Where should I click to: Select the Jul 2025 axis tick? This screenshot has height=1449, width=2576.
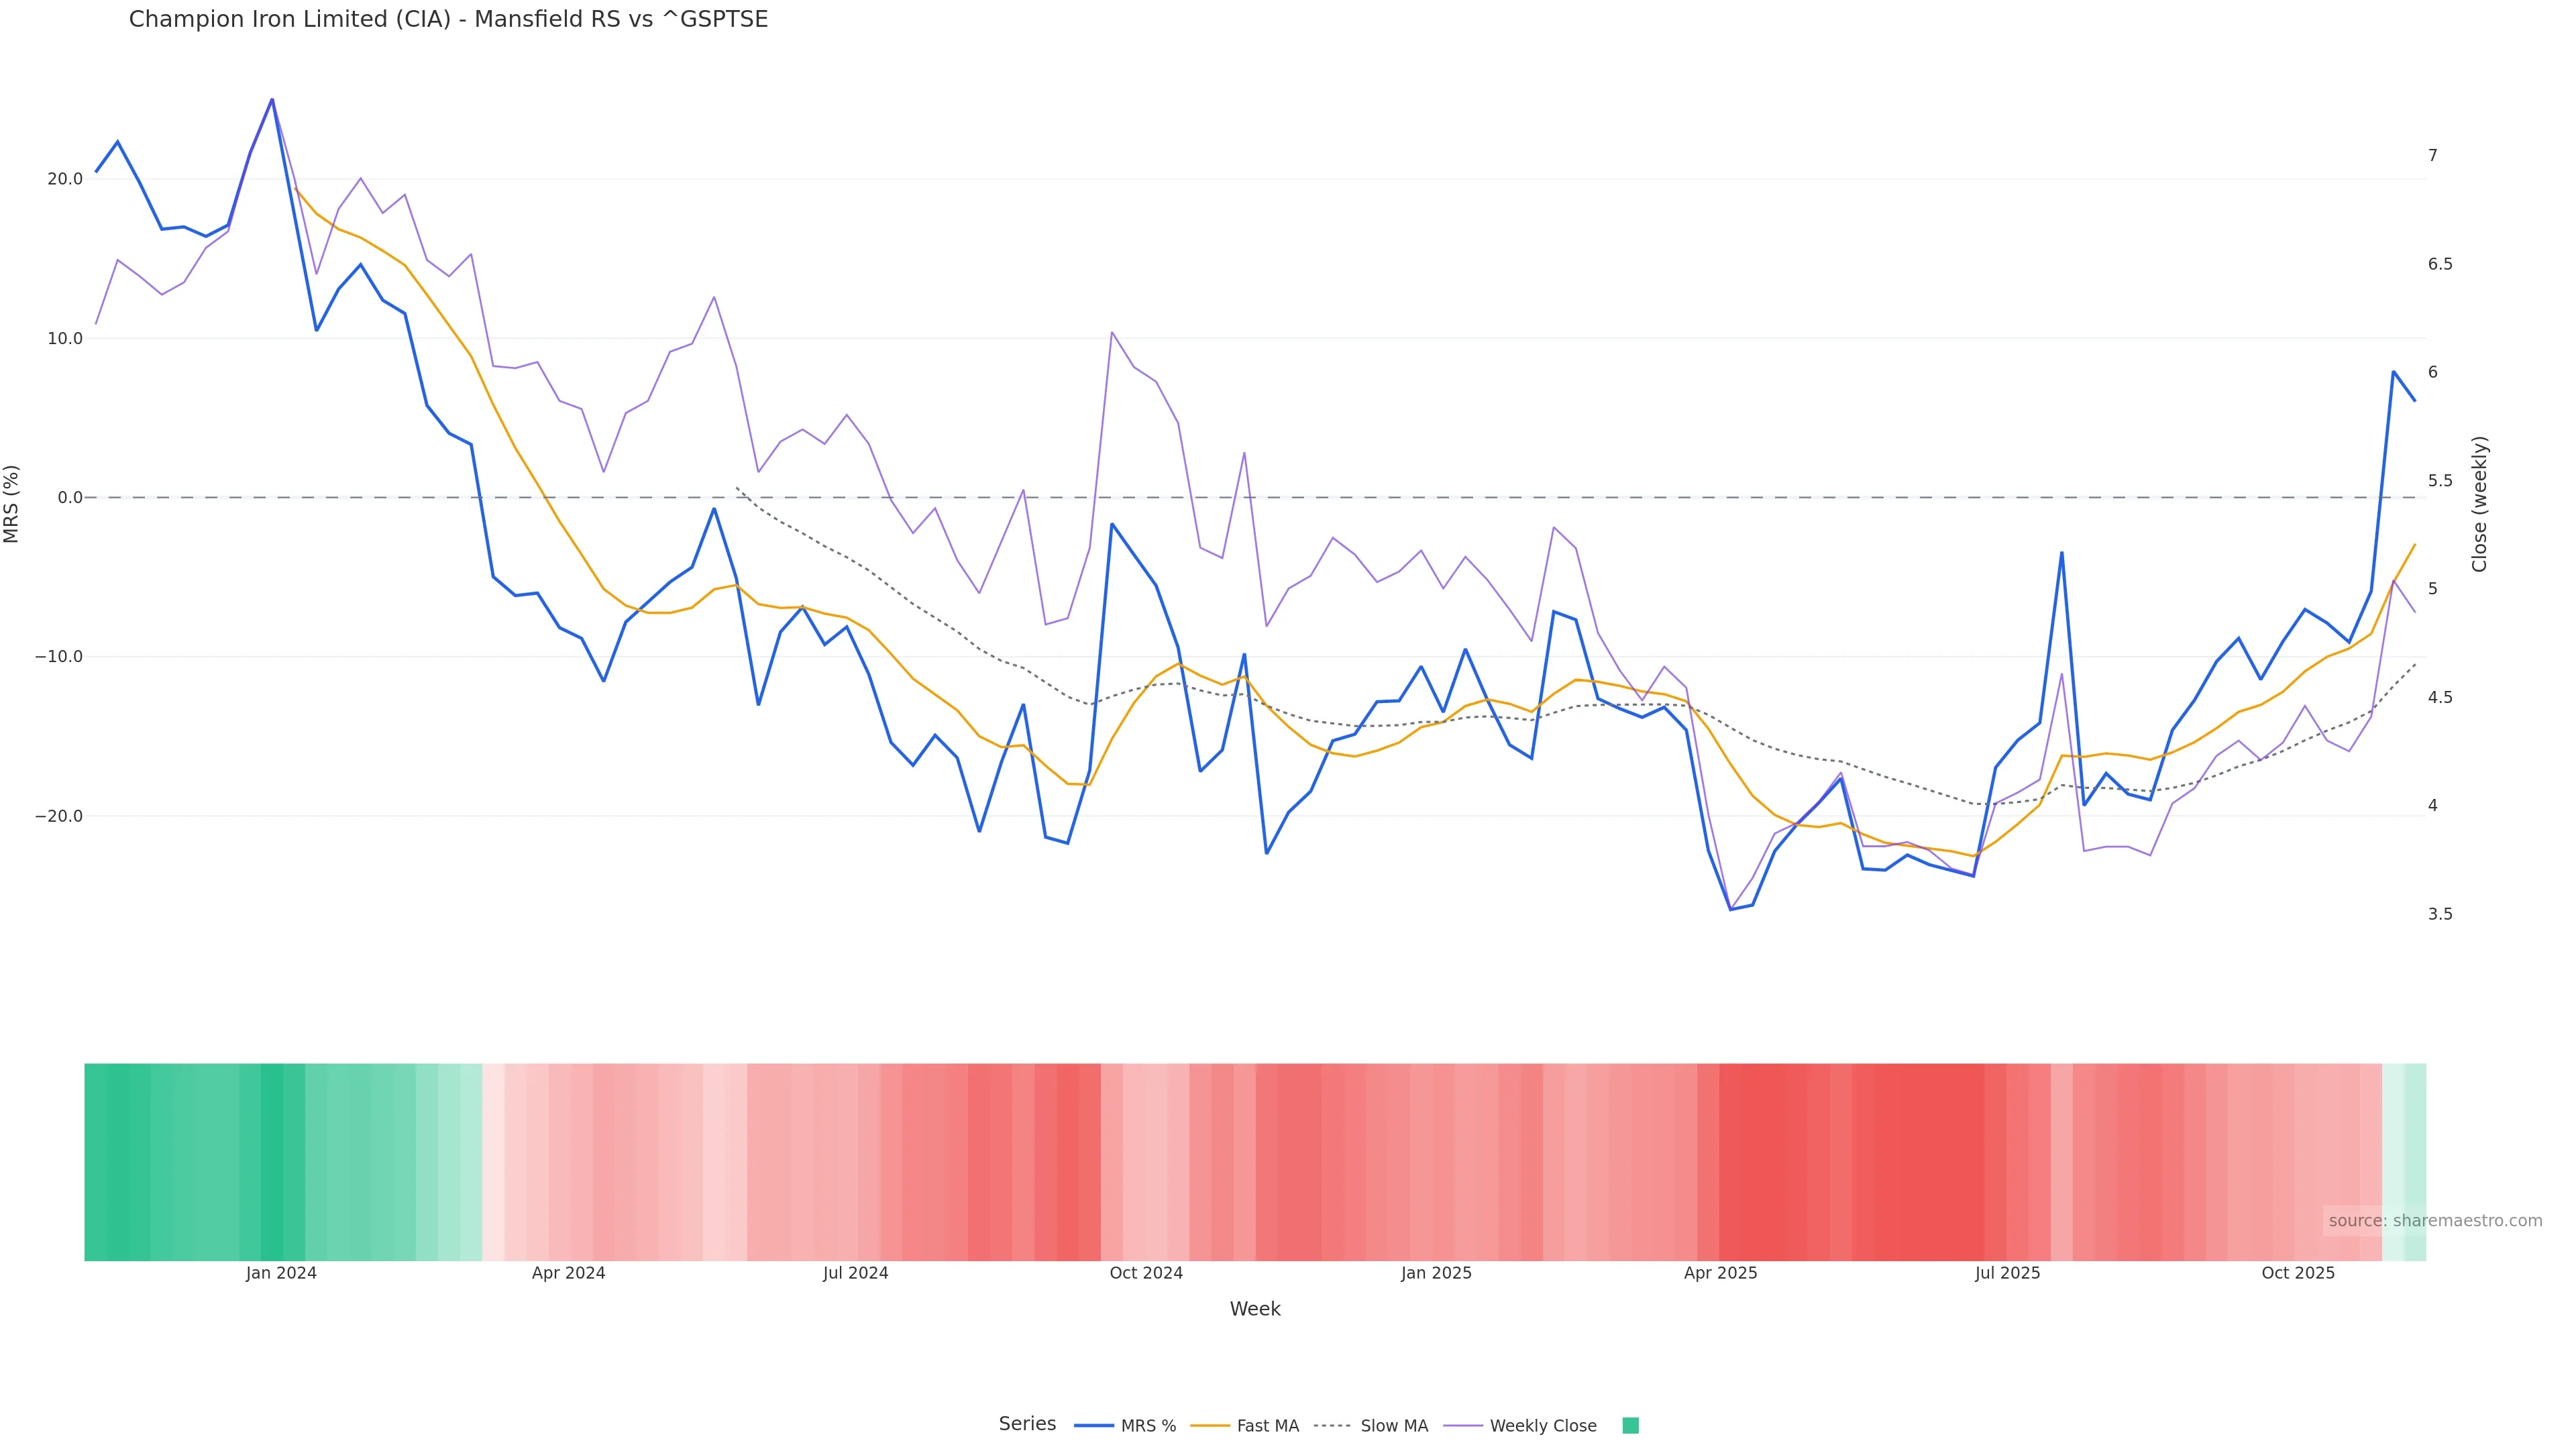pyautogui.click(x=2007, y=1274)
